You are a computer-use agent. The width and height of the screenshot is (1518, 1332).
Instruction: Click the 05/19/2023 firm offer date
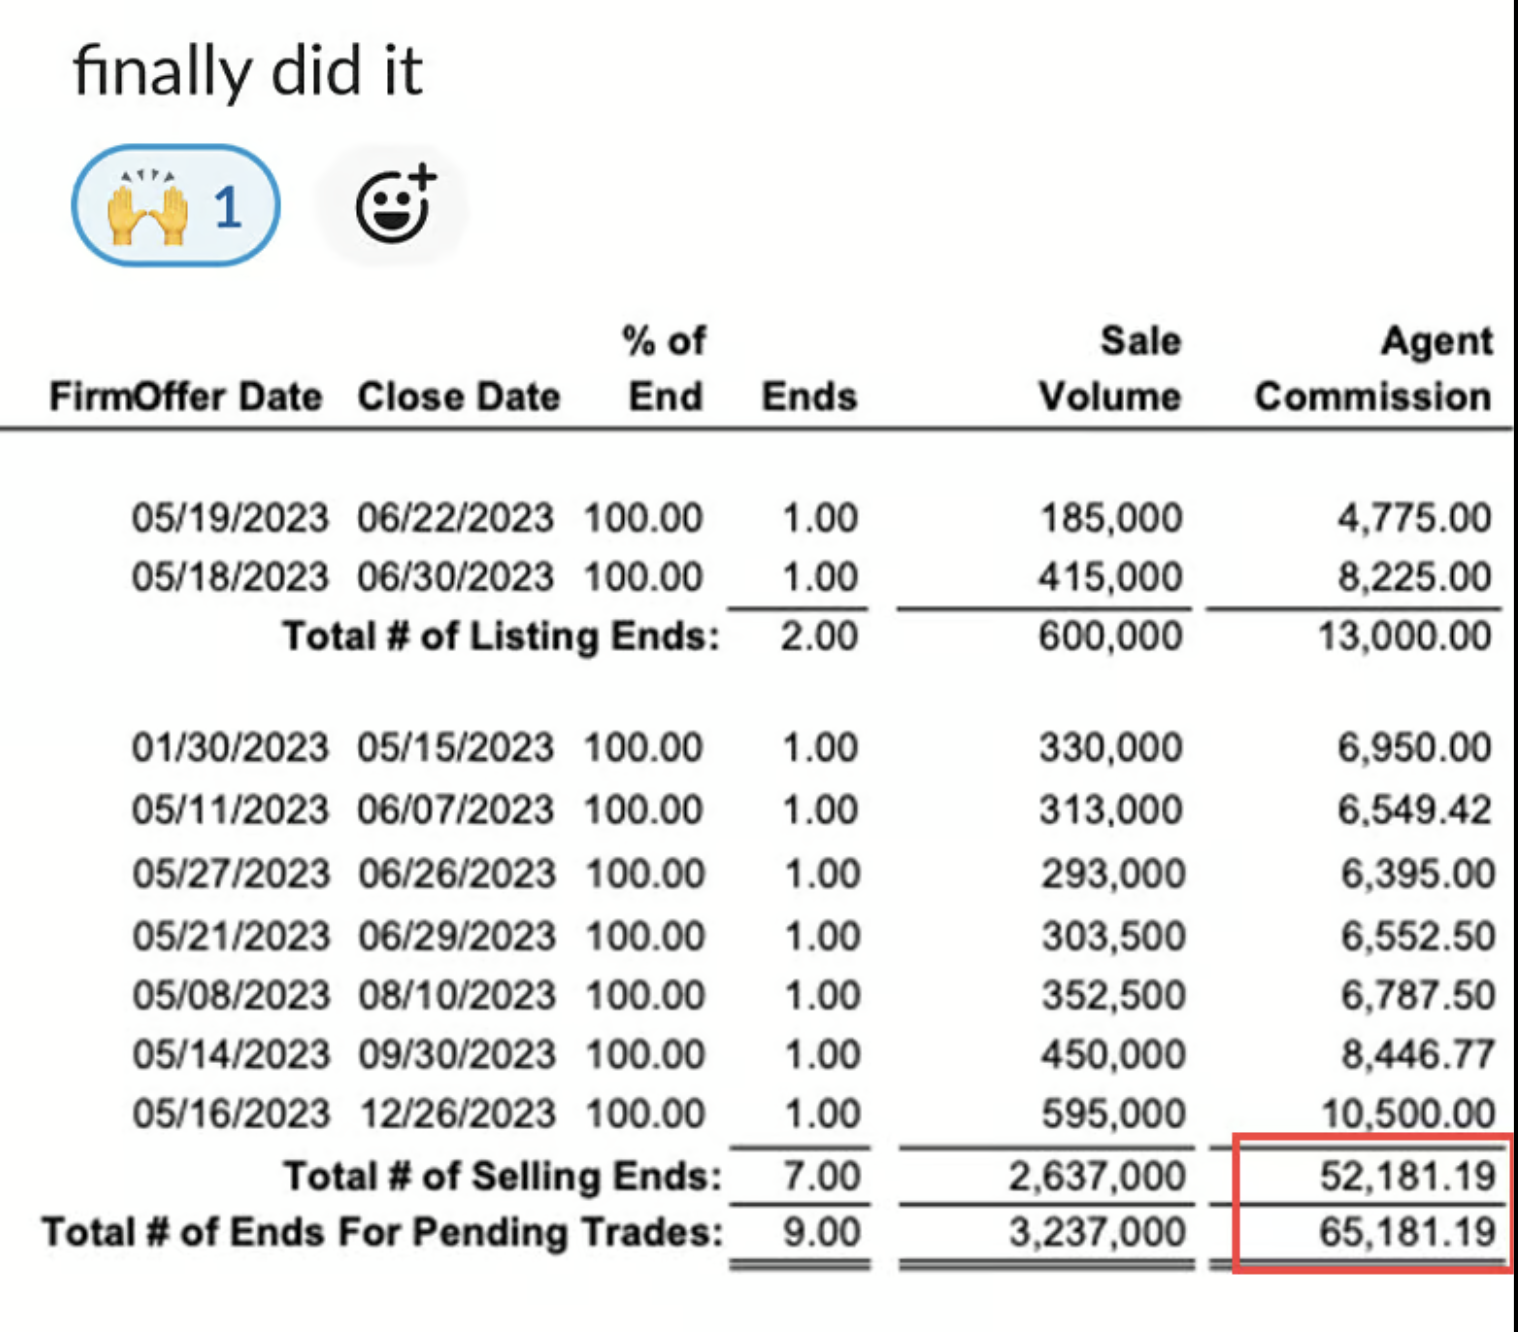230,518
